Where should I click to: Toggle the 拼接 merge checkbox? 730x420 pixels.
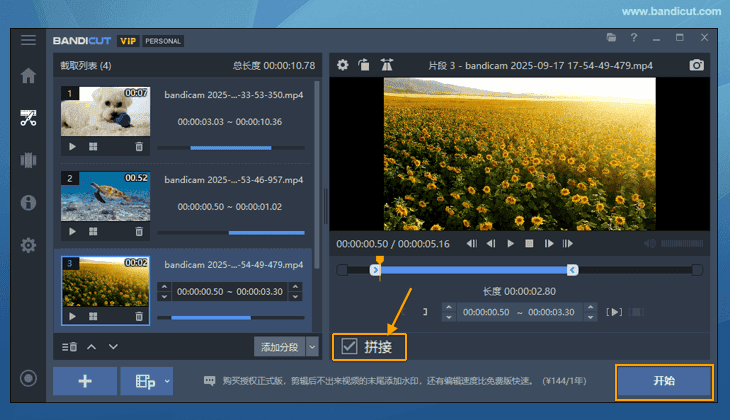click(349, 347)
